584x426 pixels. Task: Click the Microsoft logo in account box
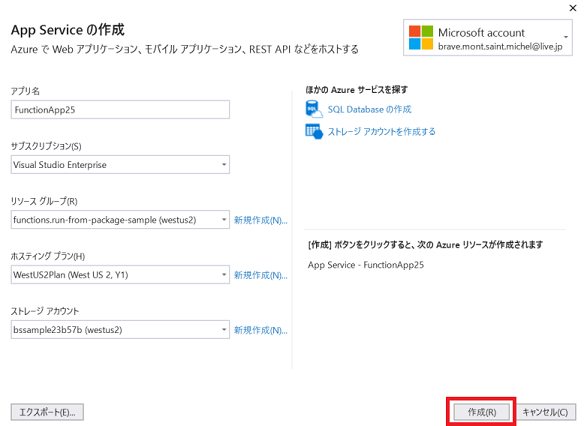click(x=421, y=37)
